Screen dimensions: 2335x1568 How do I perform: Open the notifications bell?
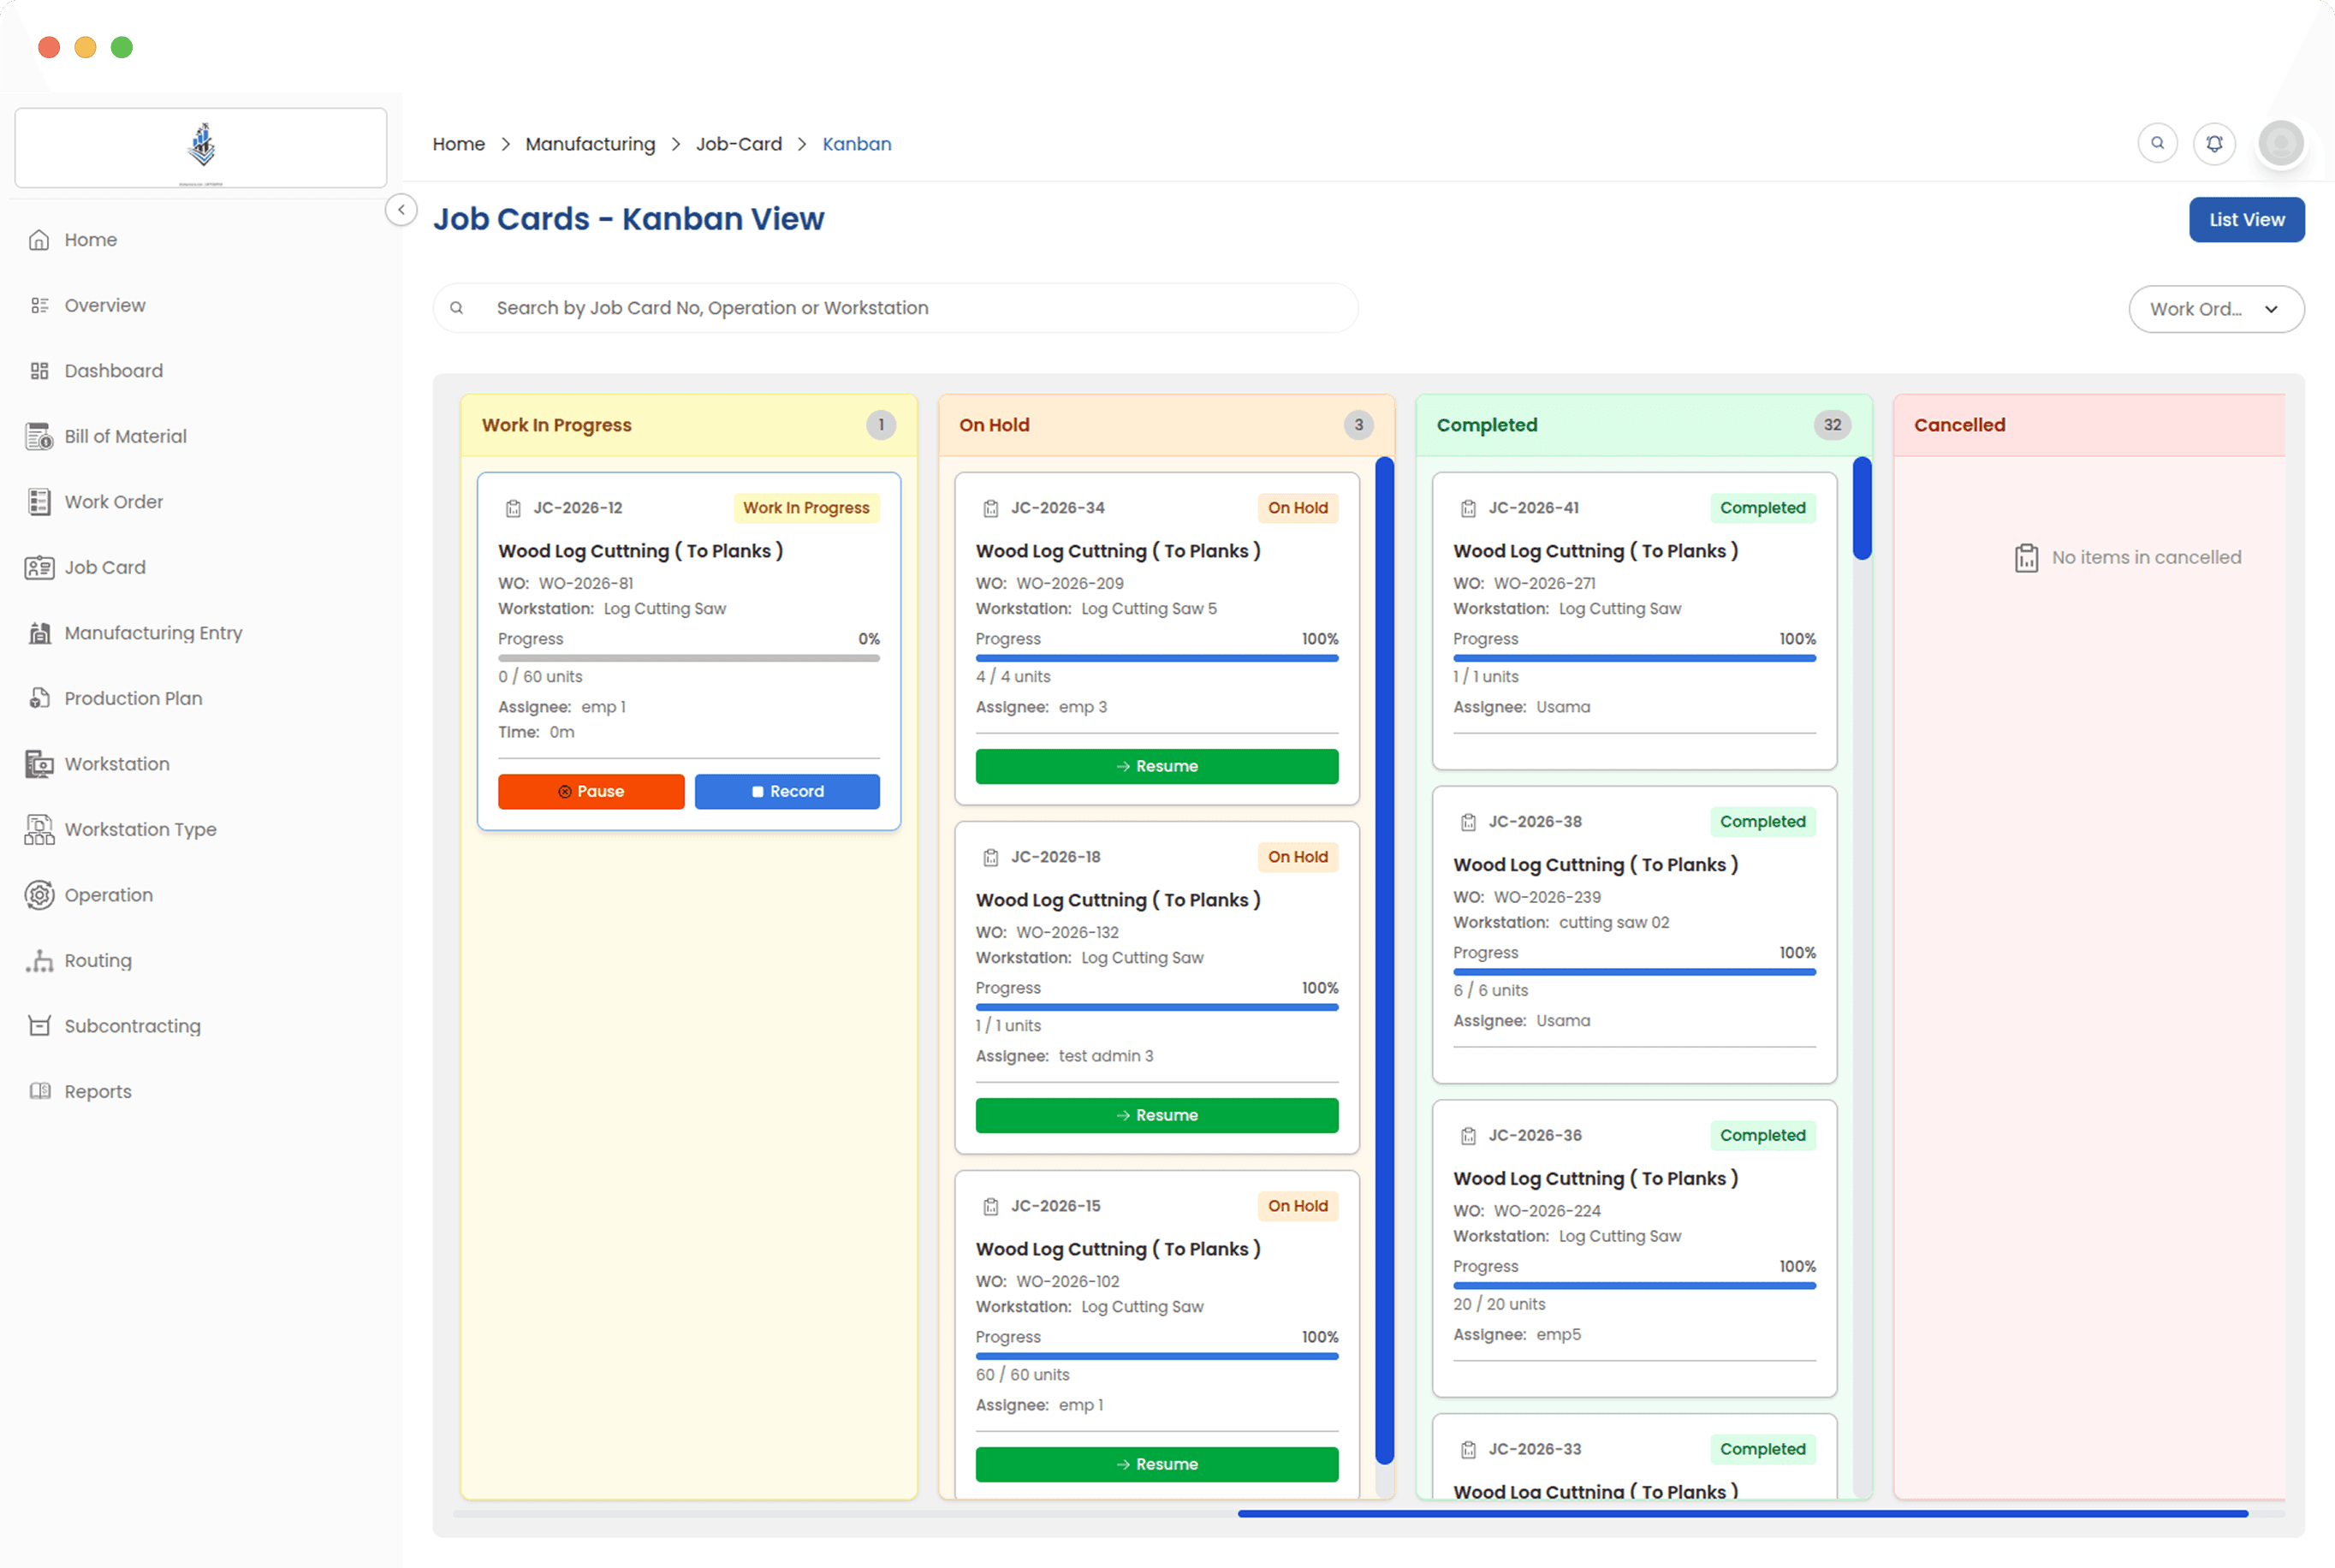click(x=2214, y=143)
